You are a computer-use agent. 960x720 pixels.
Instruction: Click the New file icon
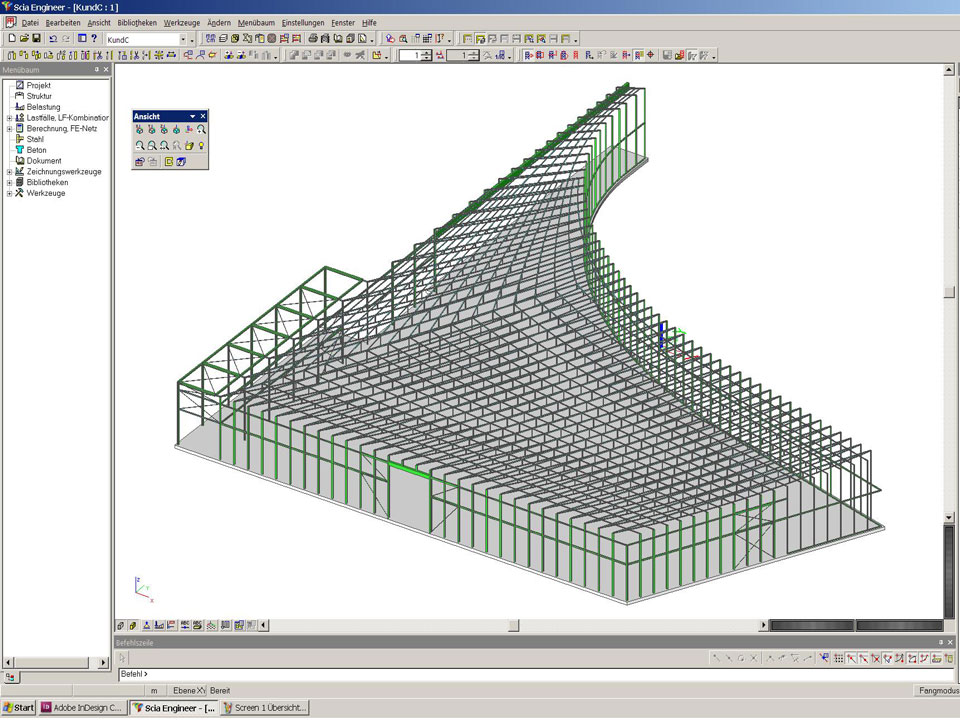point(11,38)
